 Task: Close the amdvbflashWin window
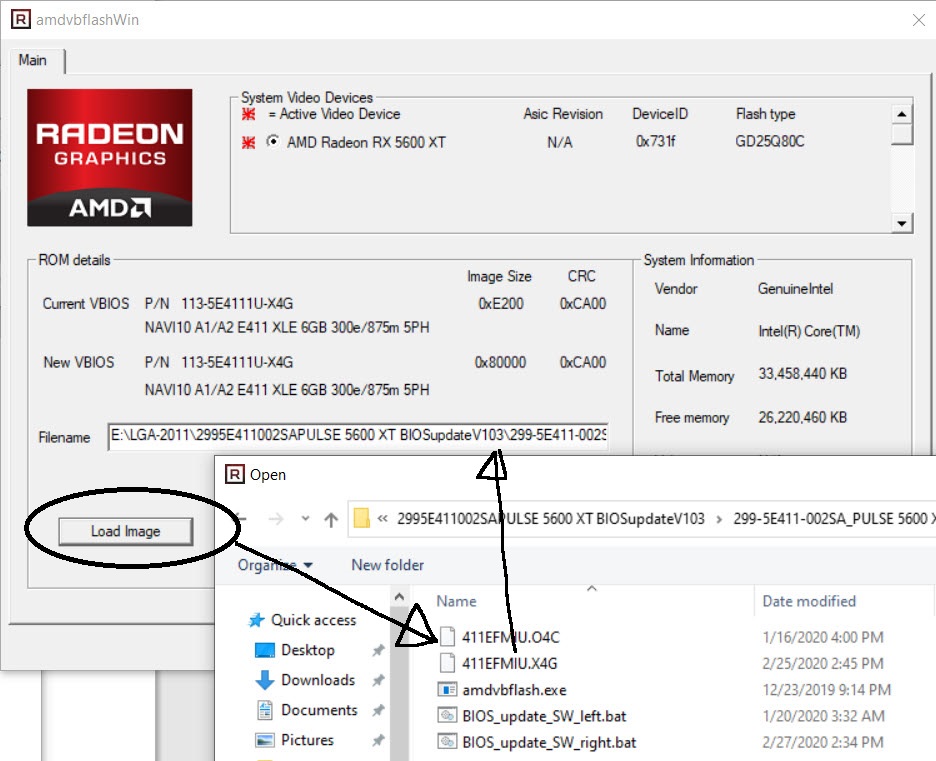919,20
